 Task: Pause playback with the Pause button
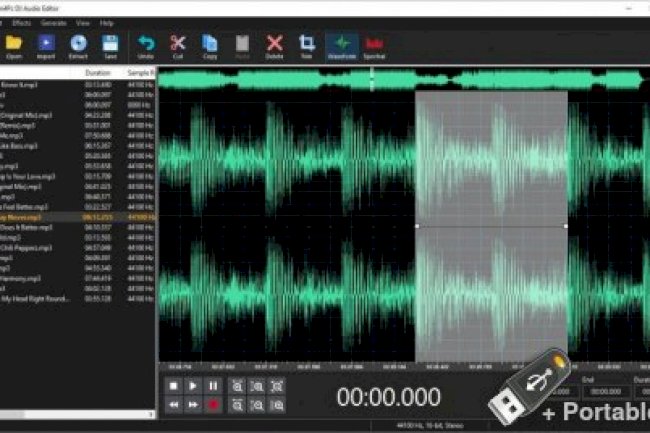coord(213,385)
